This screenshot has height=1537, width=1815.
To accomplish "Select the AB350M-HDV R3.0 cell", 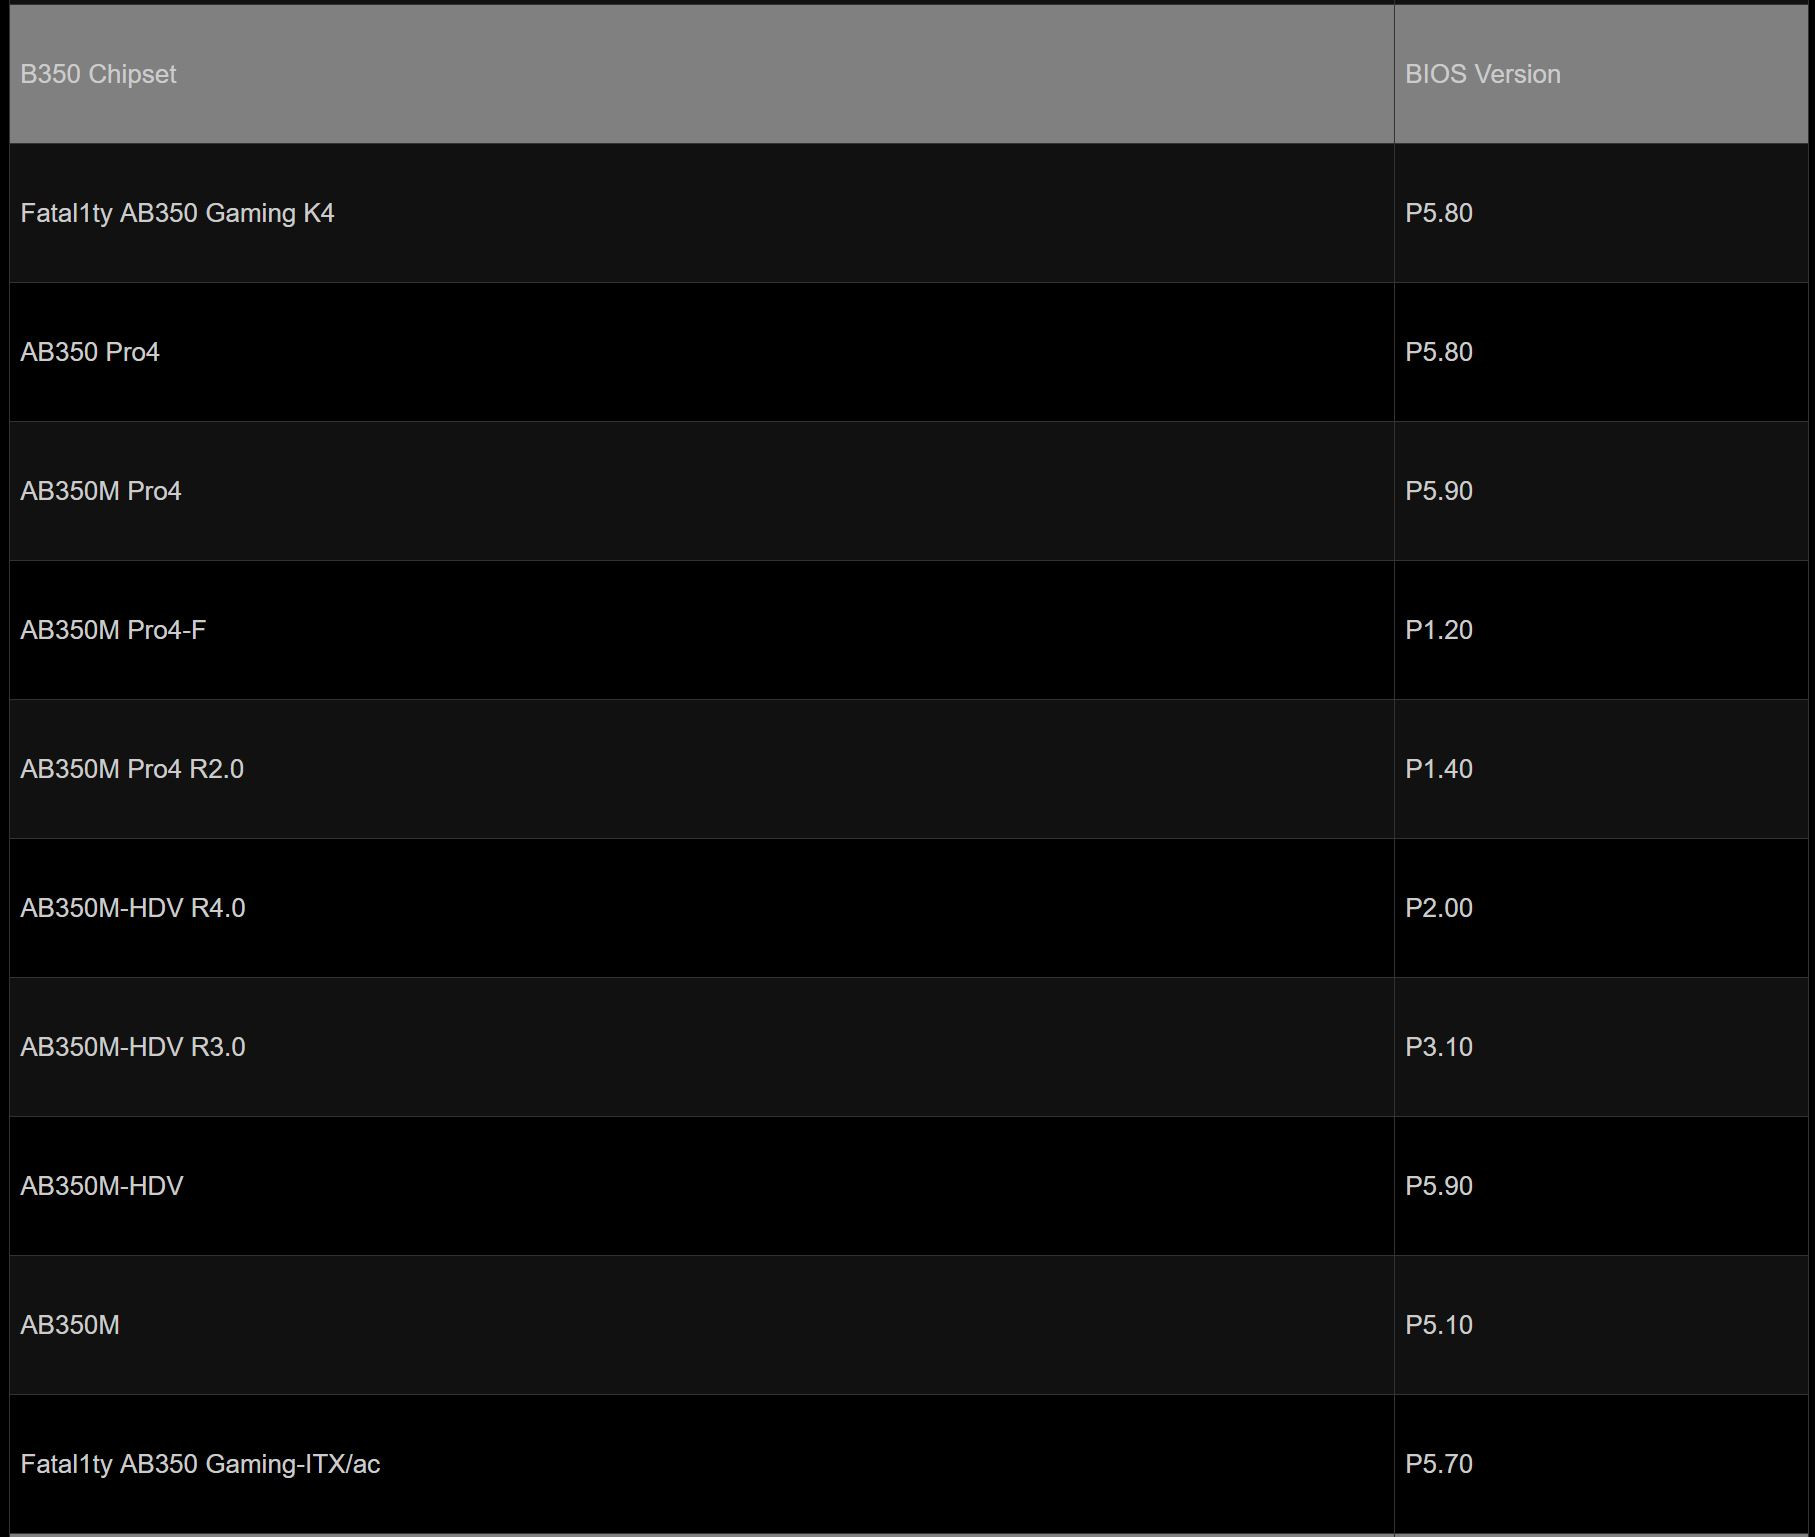I will click(133, 1047).
